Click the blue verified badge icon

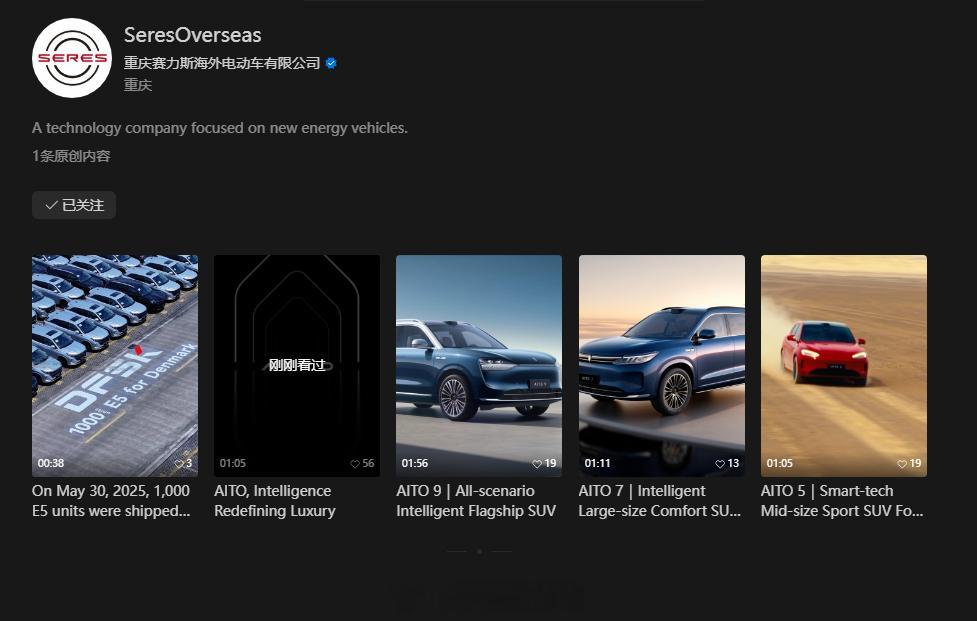pos(331,64)
